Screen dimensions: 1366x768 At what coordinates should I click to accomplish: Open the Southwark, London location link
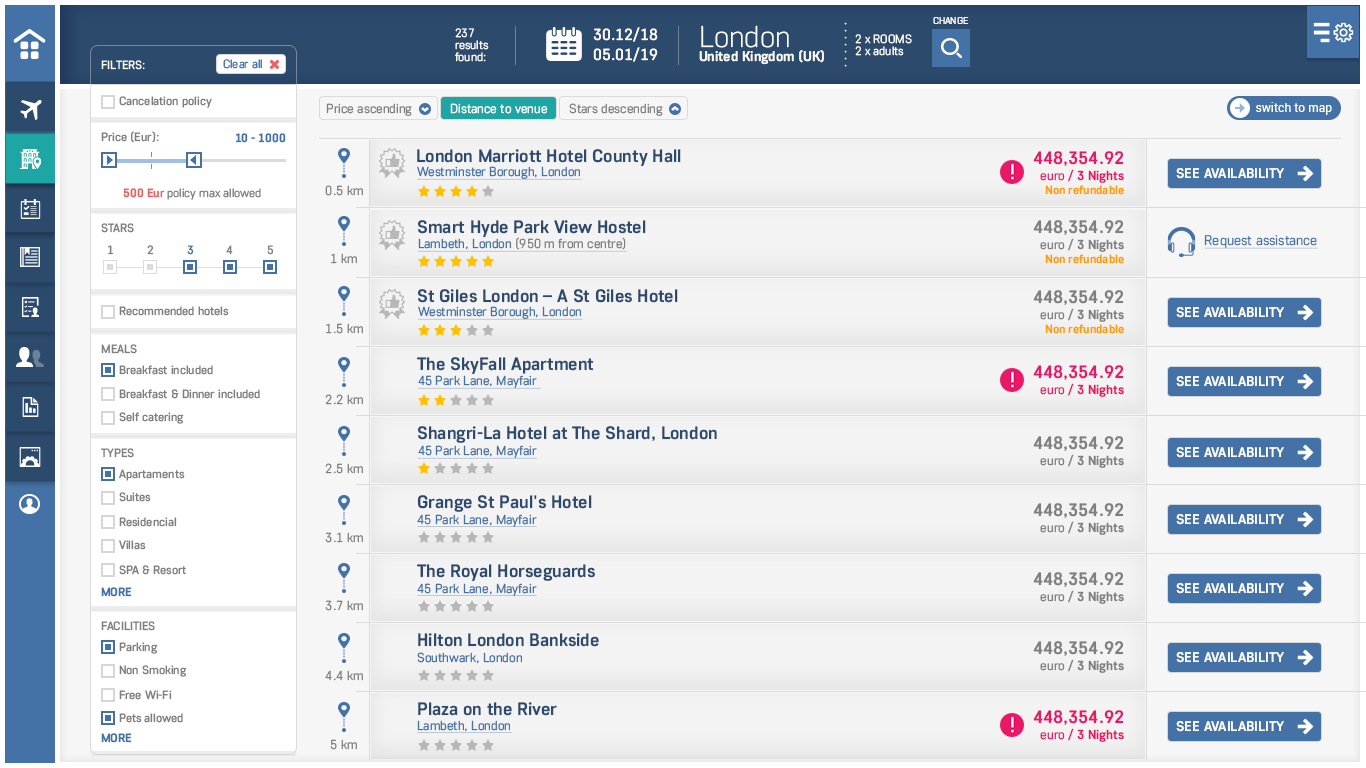tap(470, 658)
